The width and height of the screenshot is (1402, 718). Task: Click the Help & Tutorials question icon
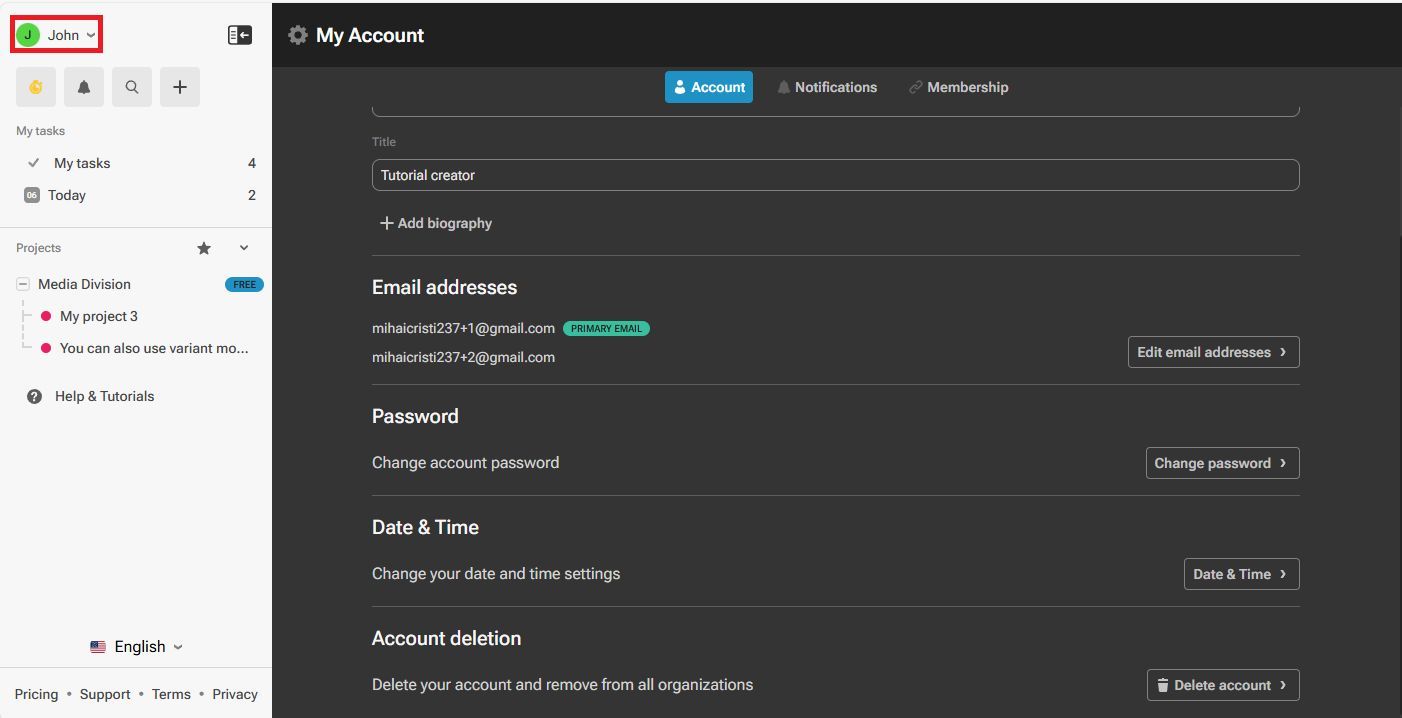pos(35,396)
